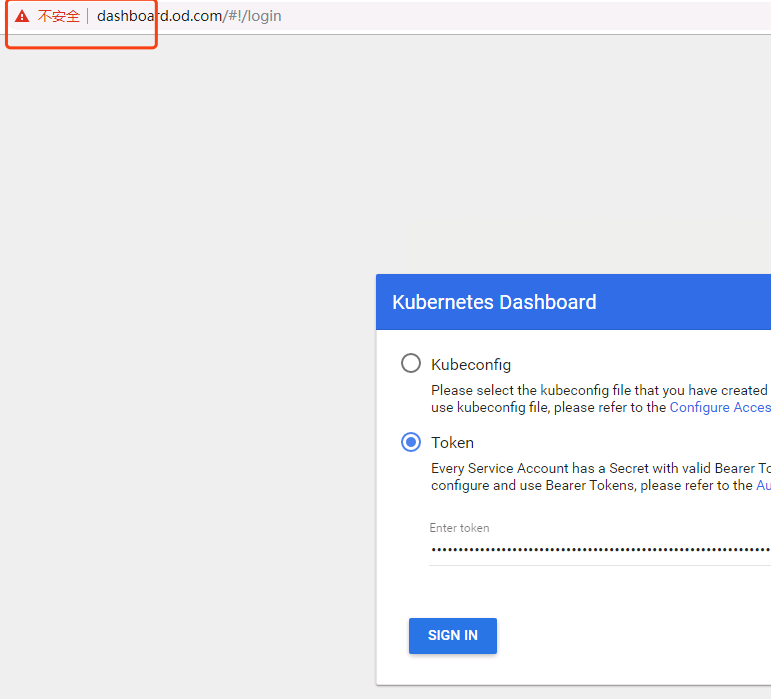Click blank white area right of SIGN IN
Viewport: 771px width, 699px height.
click(x=640, y=636)
